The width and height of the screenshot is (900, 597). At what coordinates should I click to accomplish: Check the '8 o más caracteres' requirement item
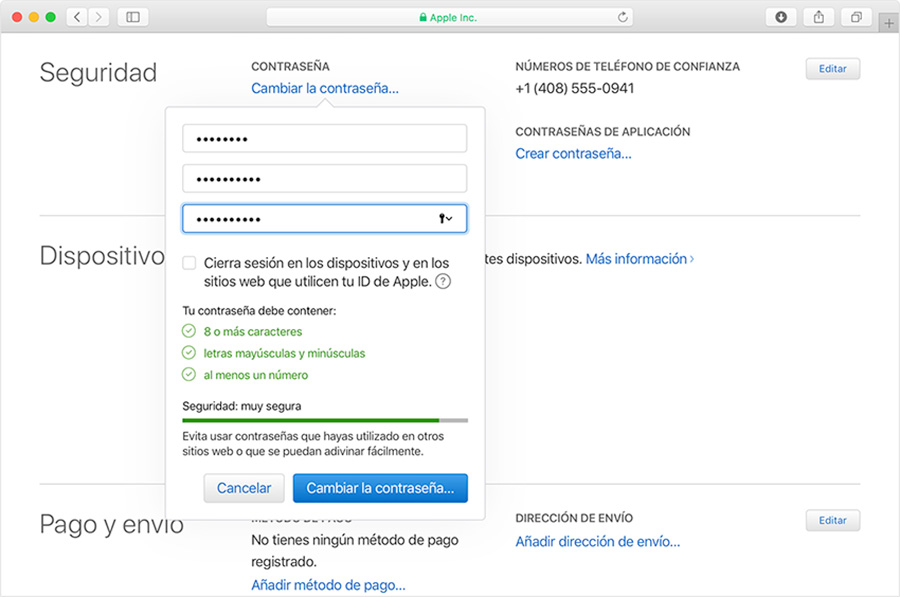click(190, 331)
